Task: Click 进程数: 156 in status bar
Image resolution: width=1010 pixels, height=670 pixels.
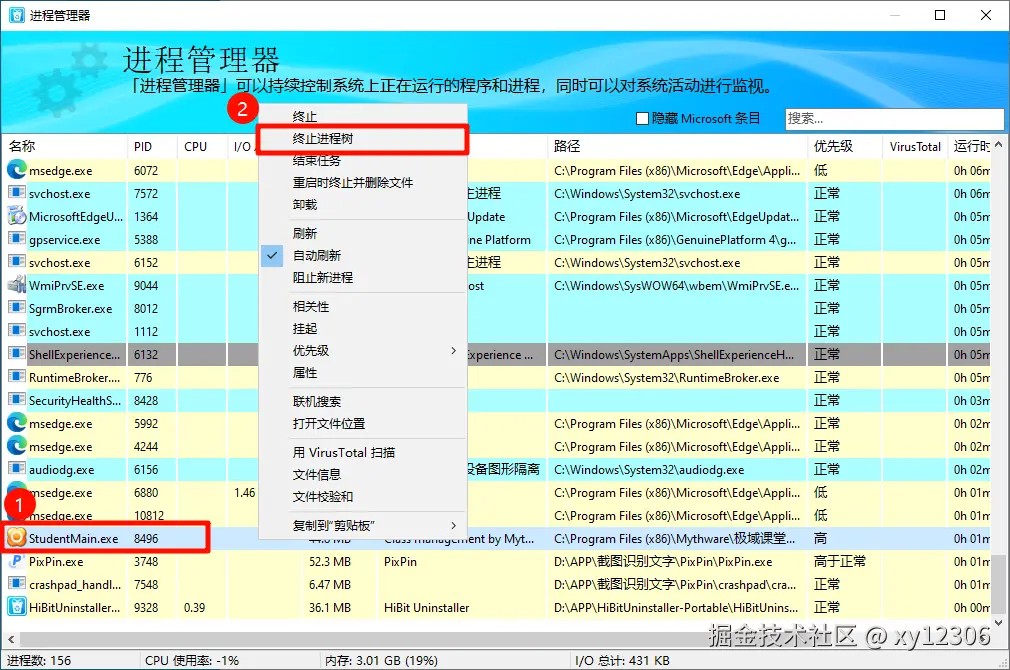Action: 39,660
